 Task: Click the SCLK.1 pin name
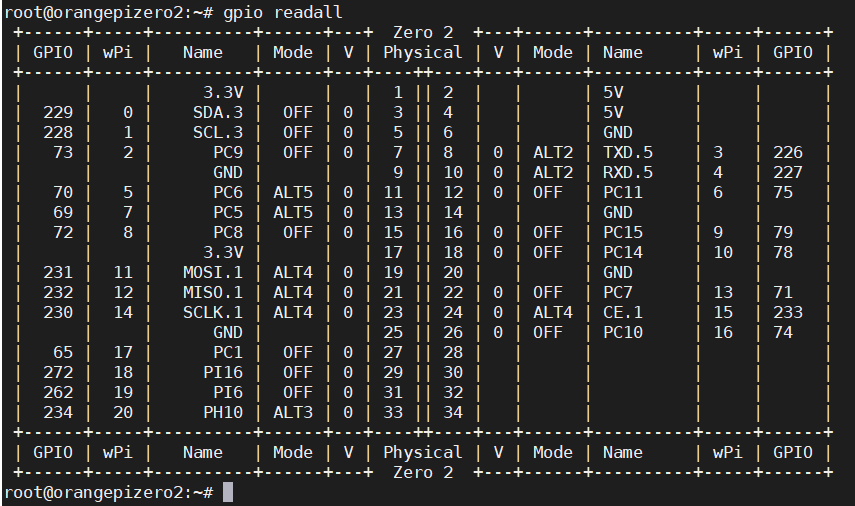click(x=213, y=312)
